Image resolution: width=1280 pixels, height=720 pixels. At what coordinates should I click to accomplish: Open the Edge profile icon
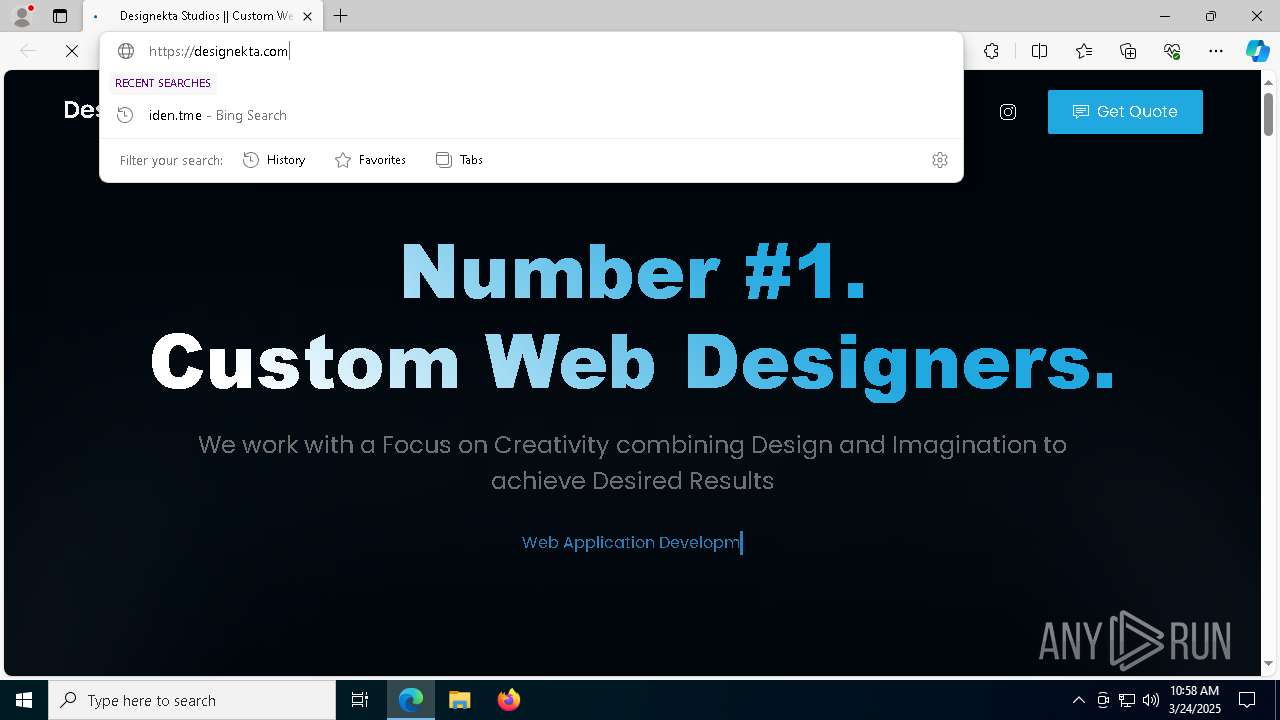tap(21, 16)
